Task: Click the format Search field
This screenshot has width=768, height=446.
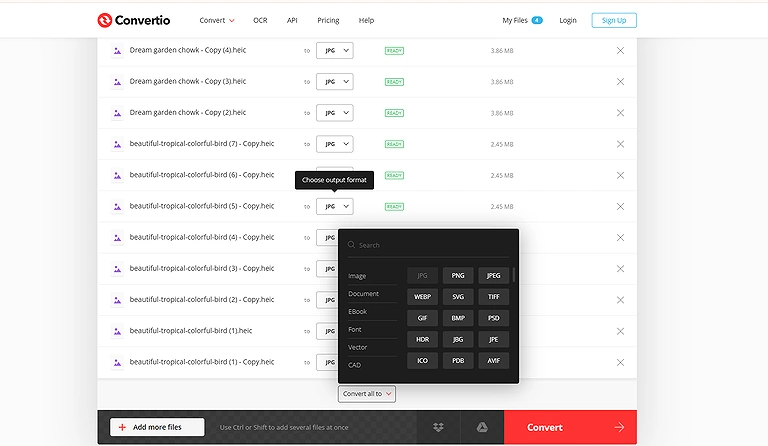Action: tap(429, 245)
